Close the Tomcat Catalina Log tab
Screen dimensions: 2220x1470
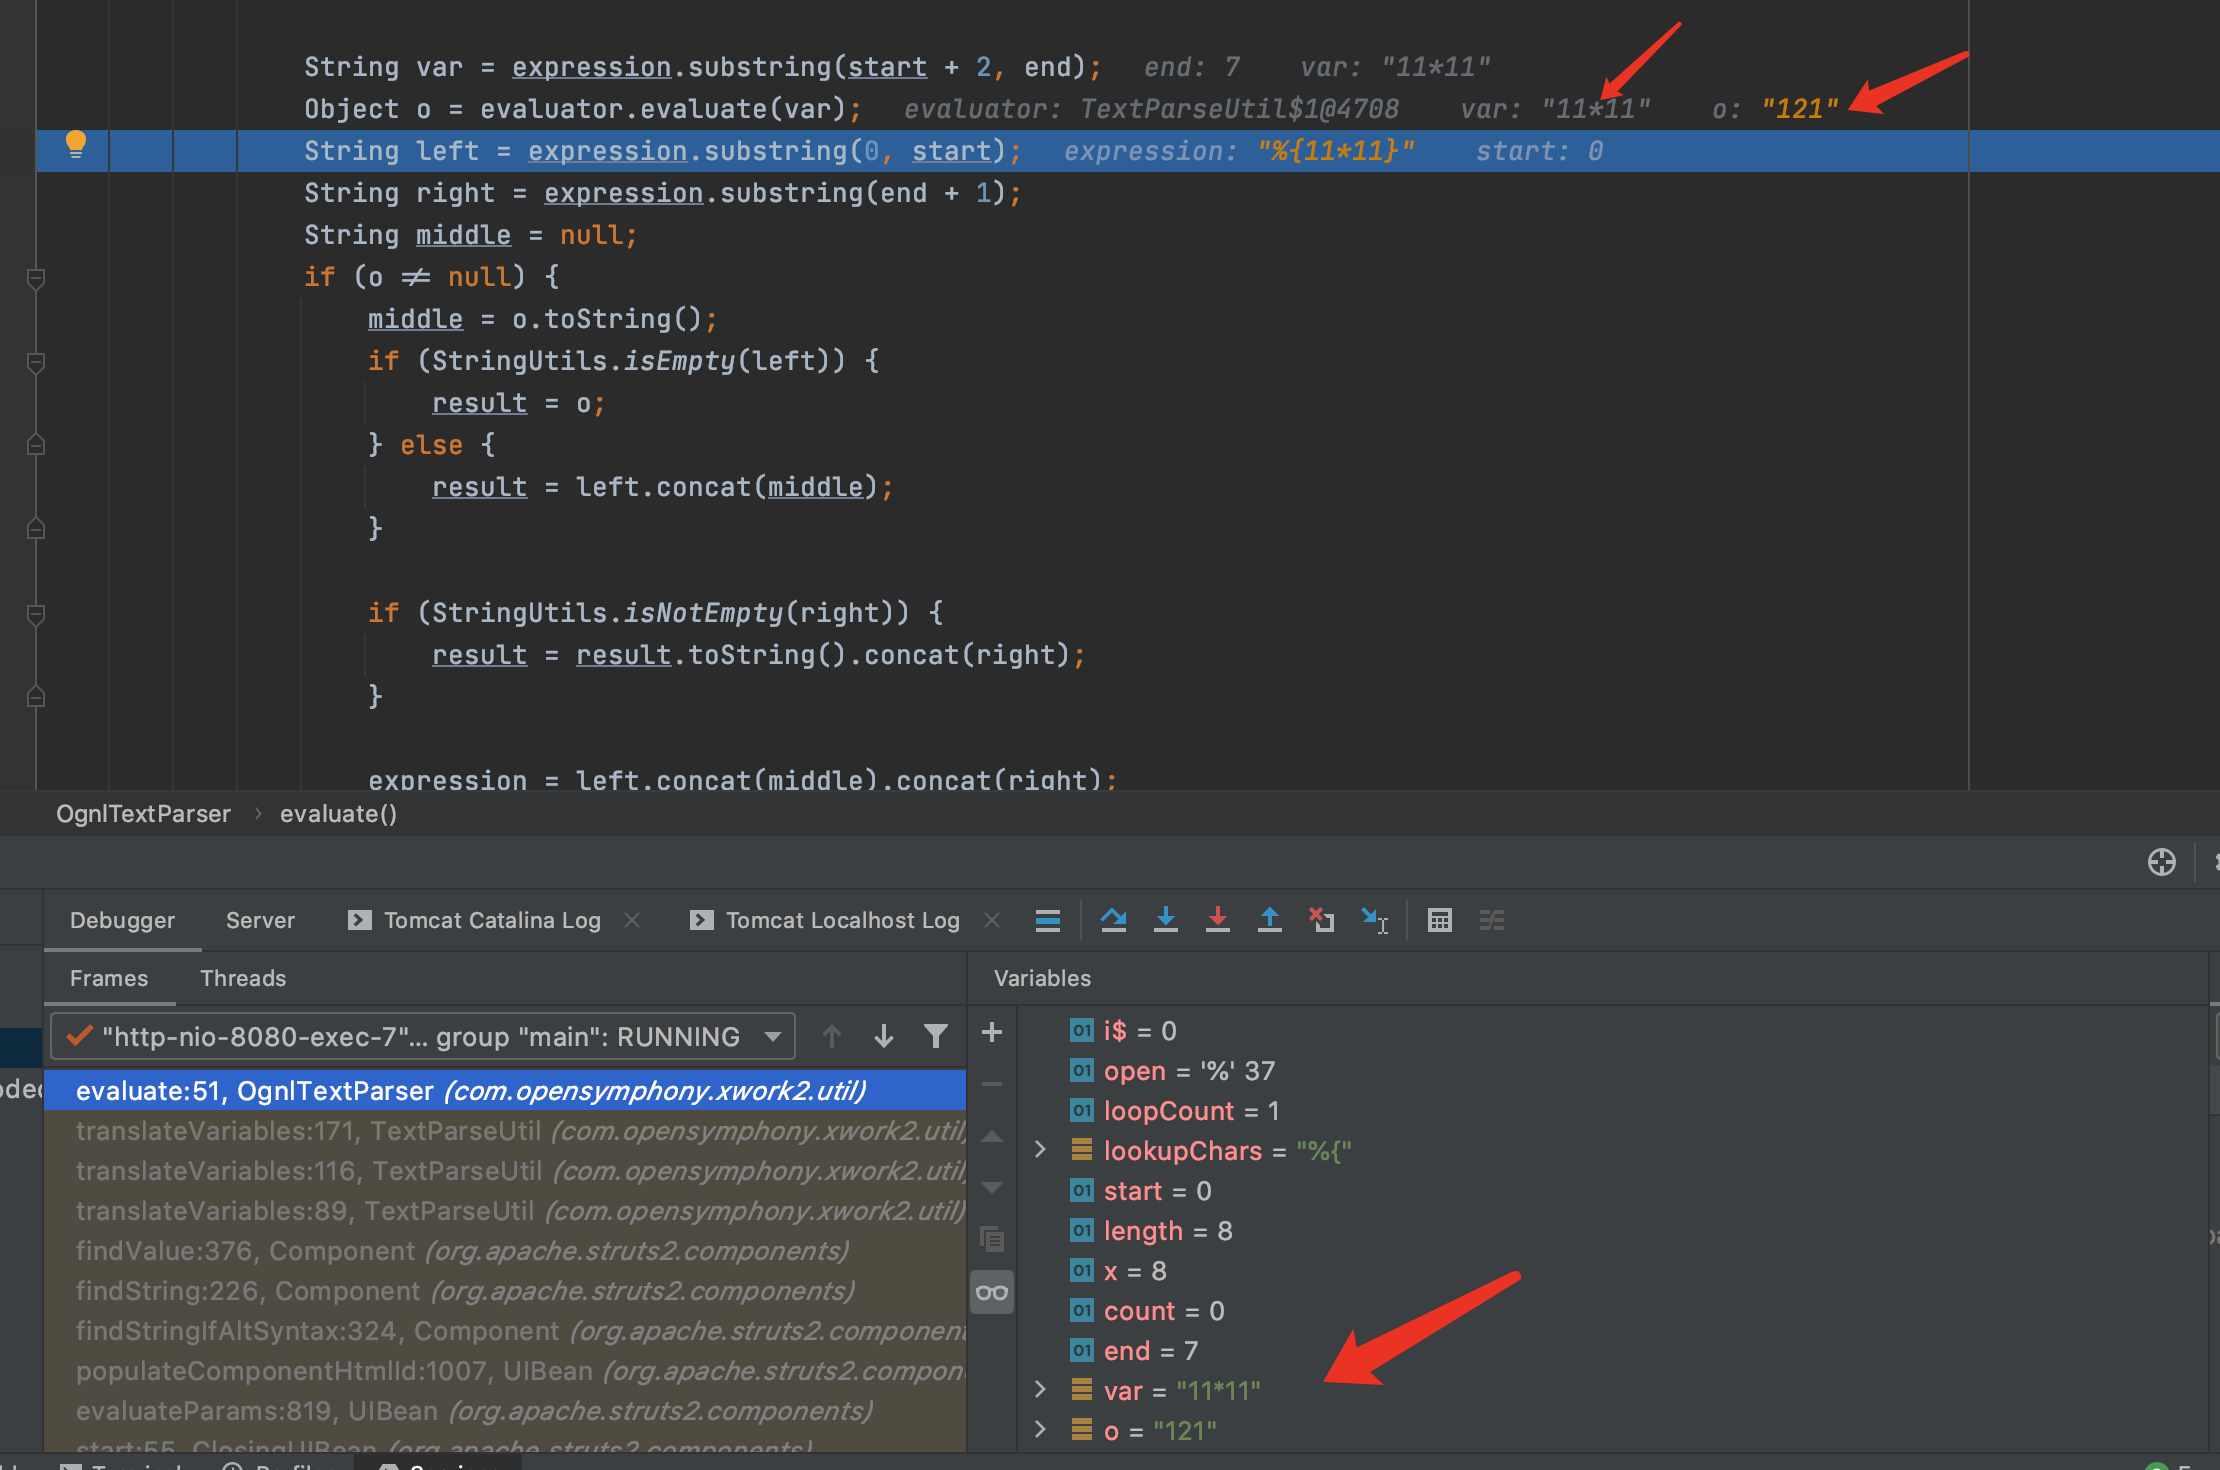[x=632, y=920]
